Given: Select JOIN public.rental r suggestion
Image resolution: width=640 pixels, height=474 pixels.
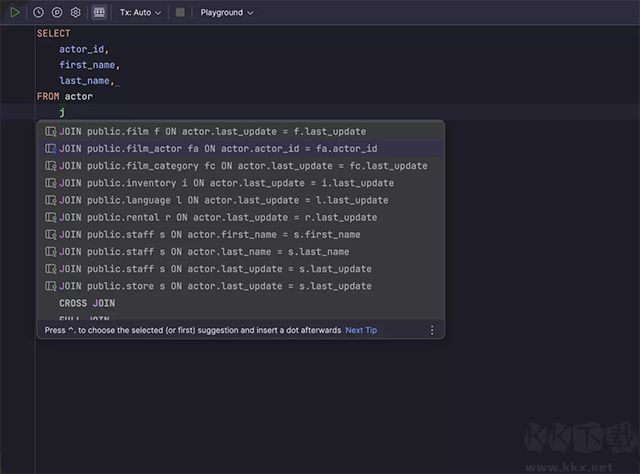Looking at the screenshot, I should 240,217.
